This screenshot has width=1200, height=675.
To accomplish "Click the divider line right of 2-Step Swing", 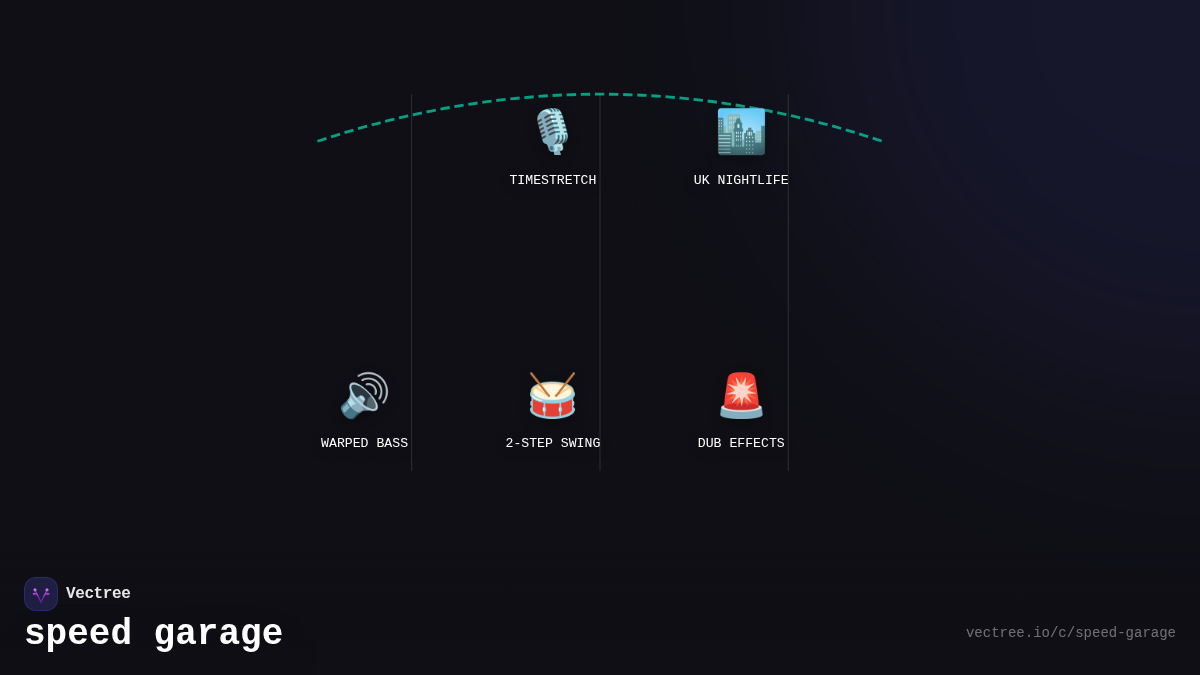I will click(x=600, y=300).
